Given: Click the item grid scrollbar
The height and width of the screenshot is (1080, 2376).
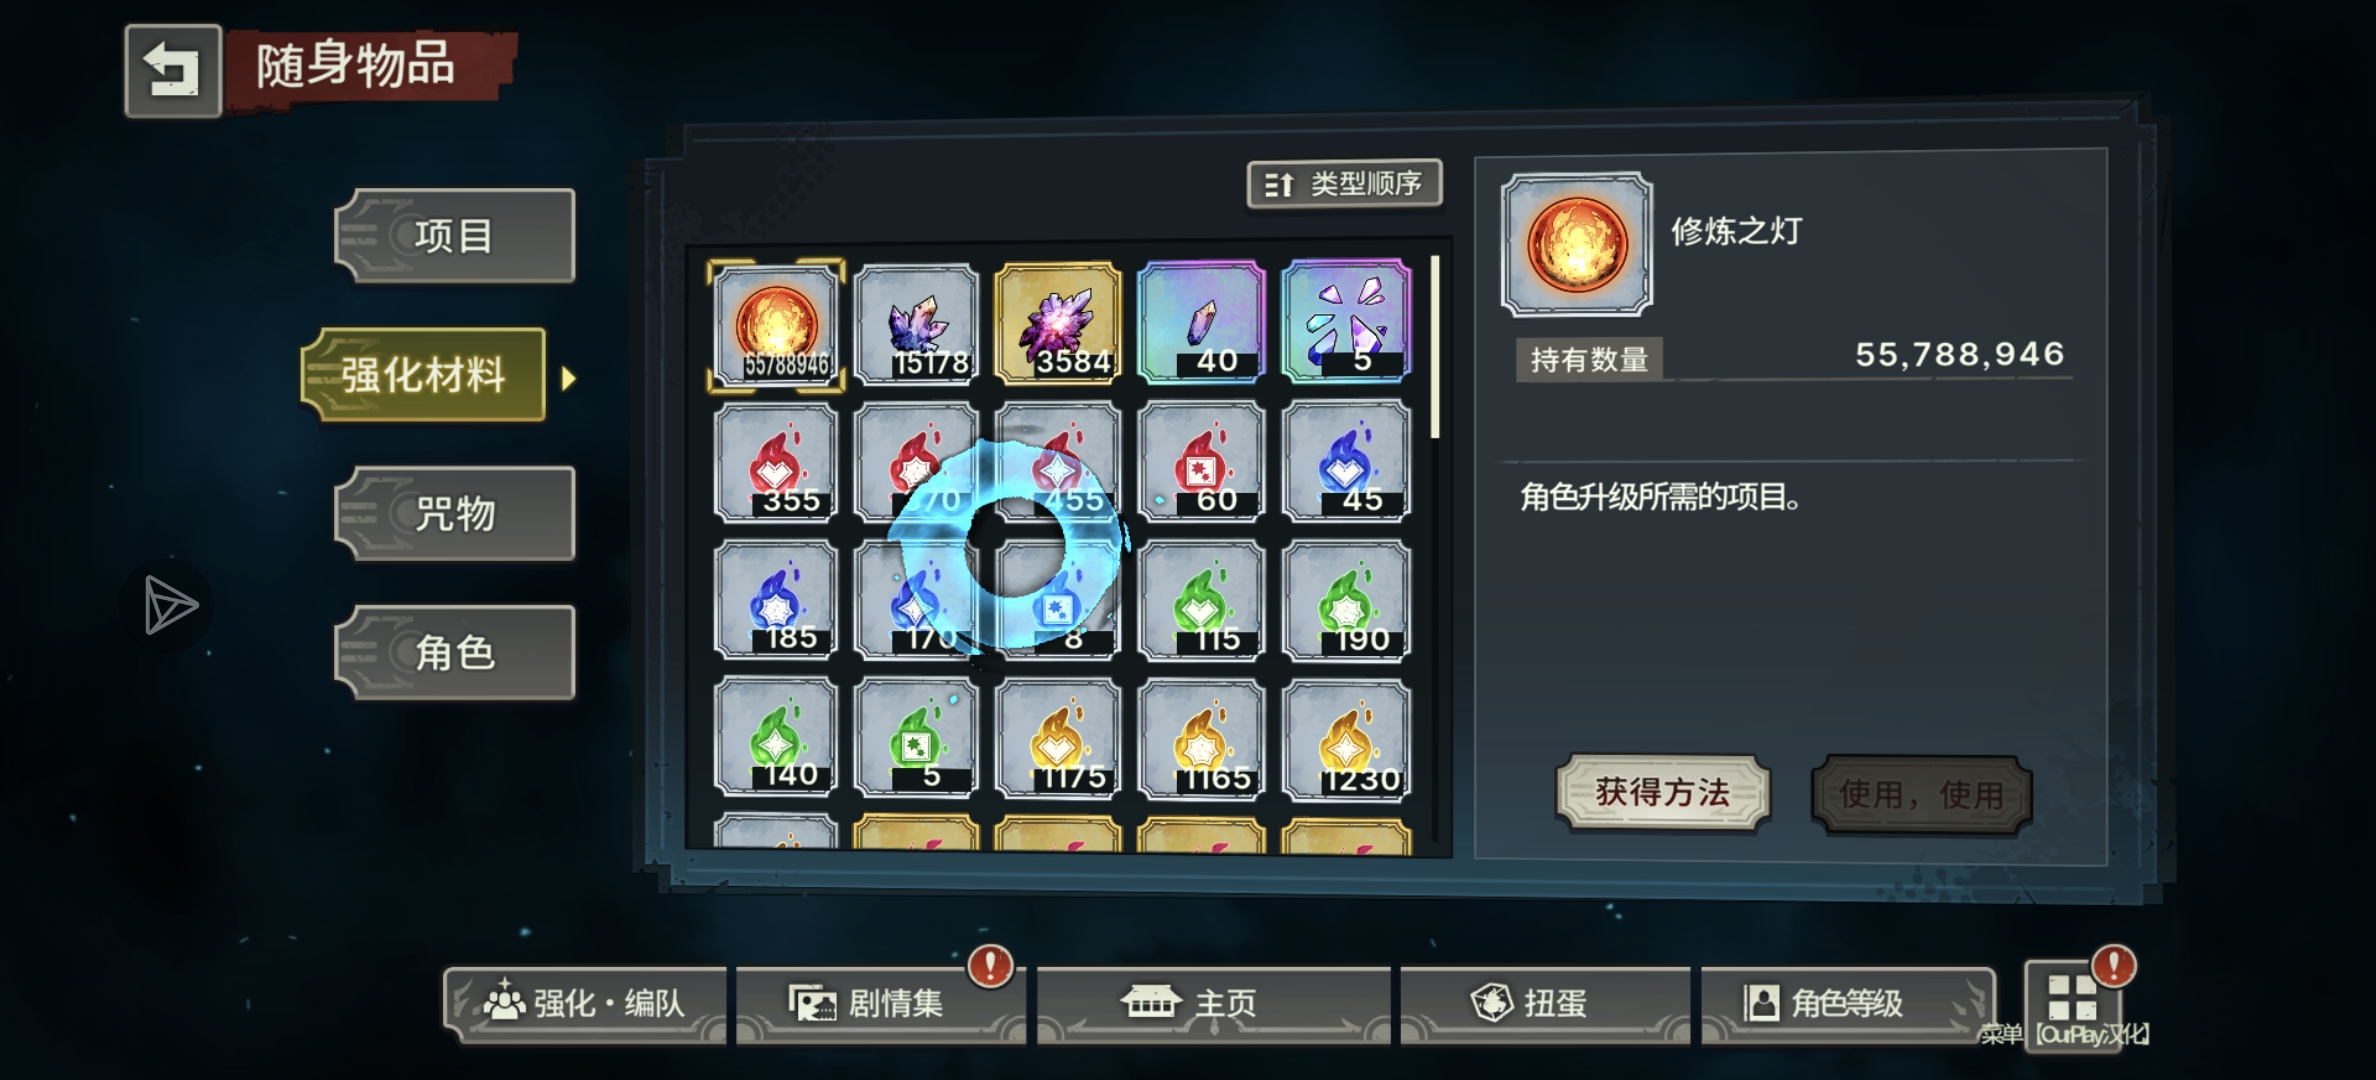Looking at the screenshot, I should tap(1436, 346).
